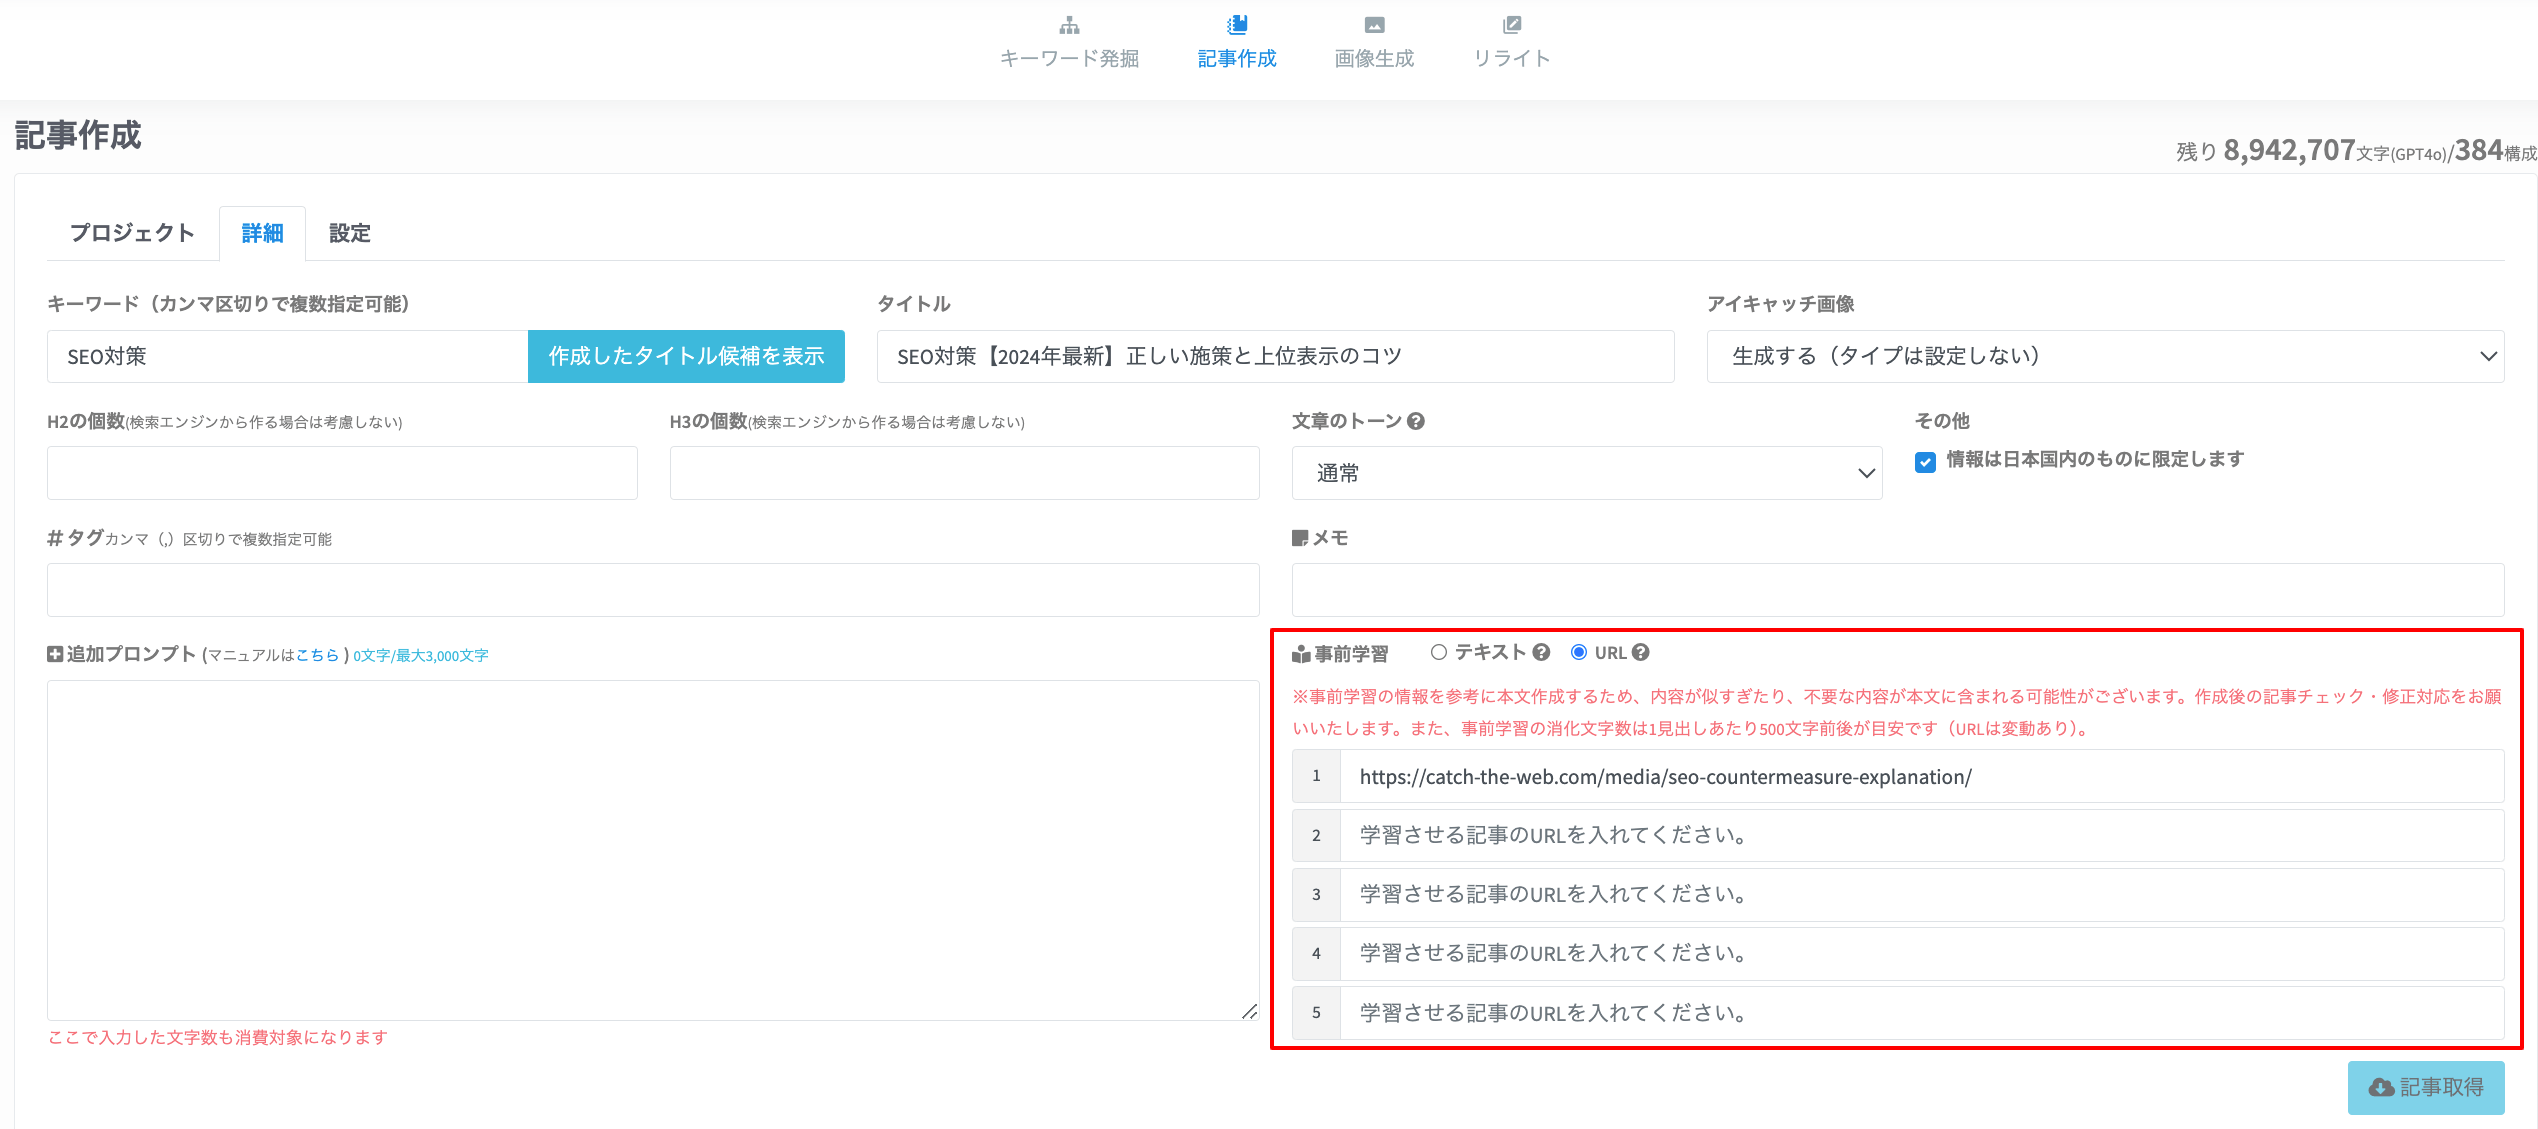Open the アイキャッチ画像 dropdown
2538x1129 pixels.
[2104, 357]
